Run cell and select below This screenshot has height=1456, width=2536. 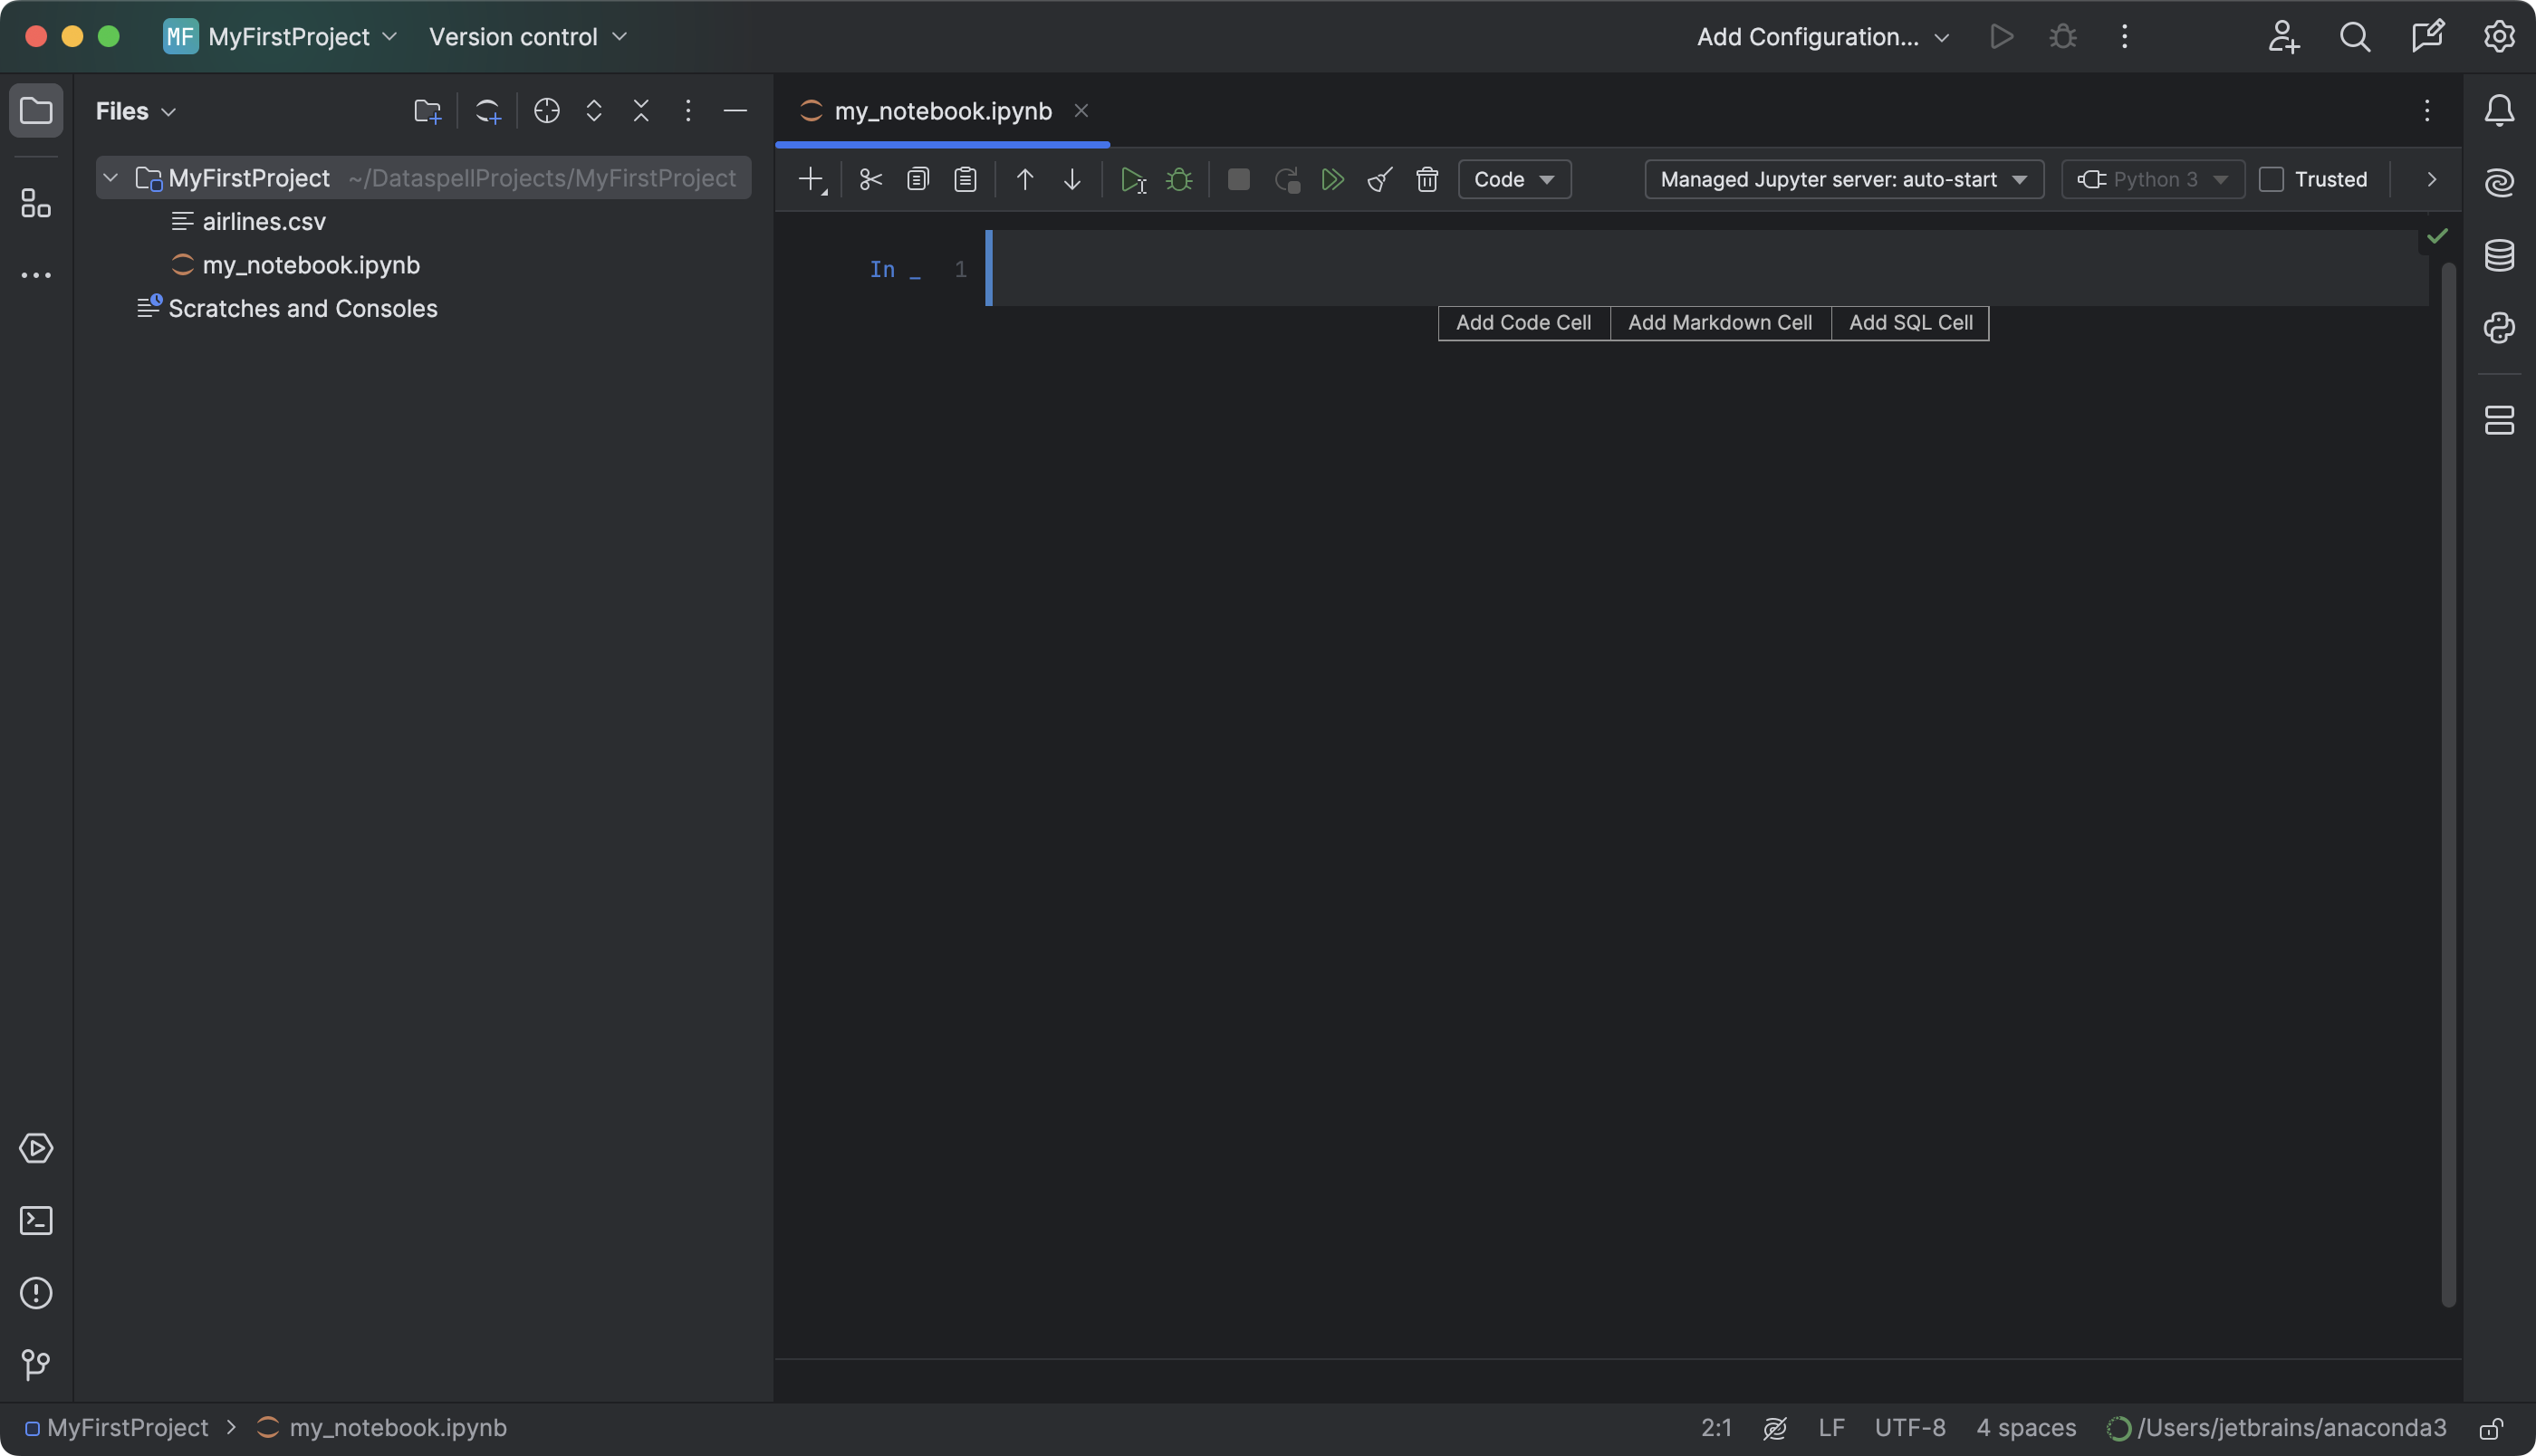[x=1132, y=180]
